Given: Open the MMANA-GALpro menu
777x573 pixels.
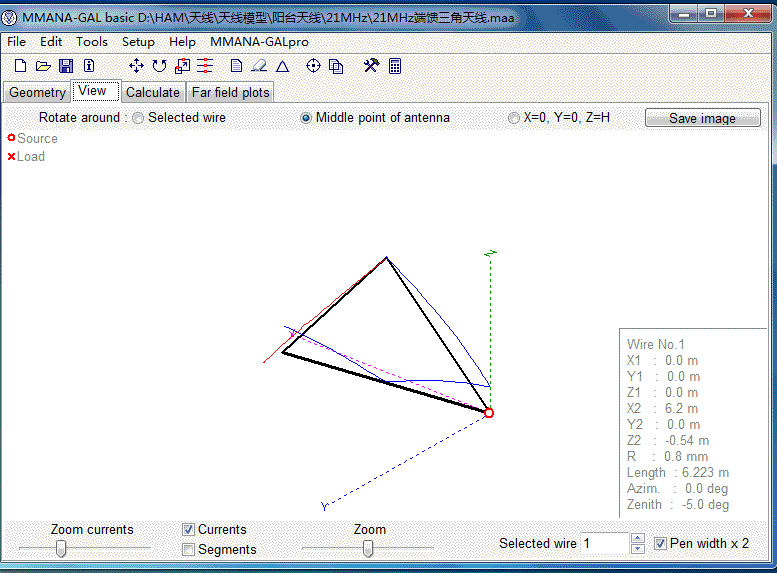Looking at the screenshot, I should point(259,42).
